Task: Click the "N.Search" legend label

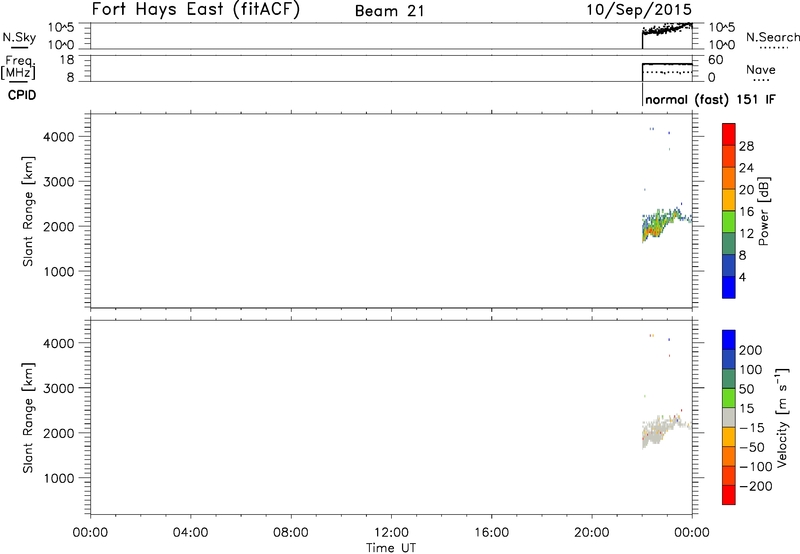Action: pos(772,37)
